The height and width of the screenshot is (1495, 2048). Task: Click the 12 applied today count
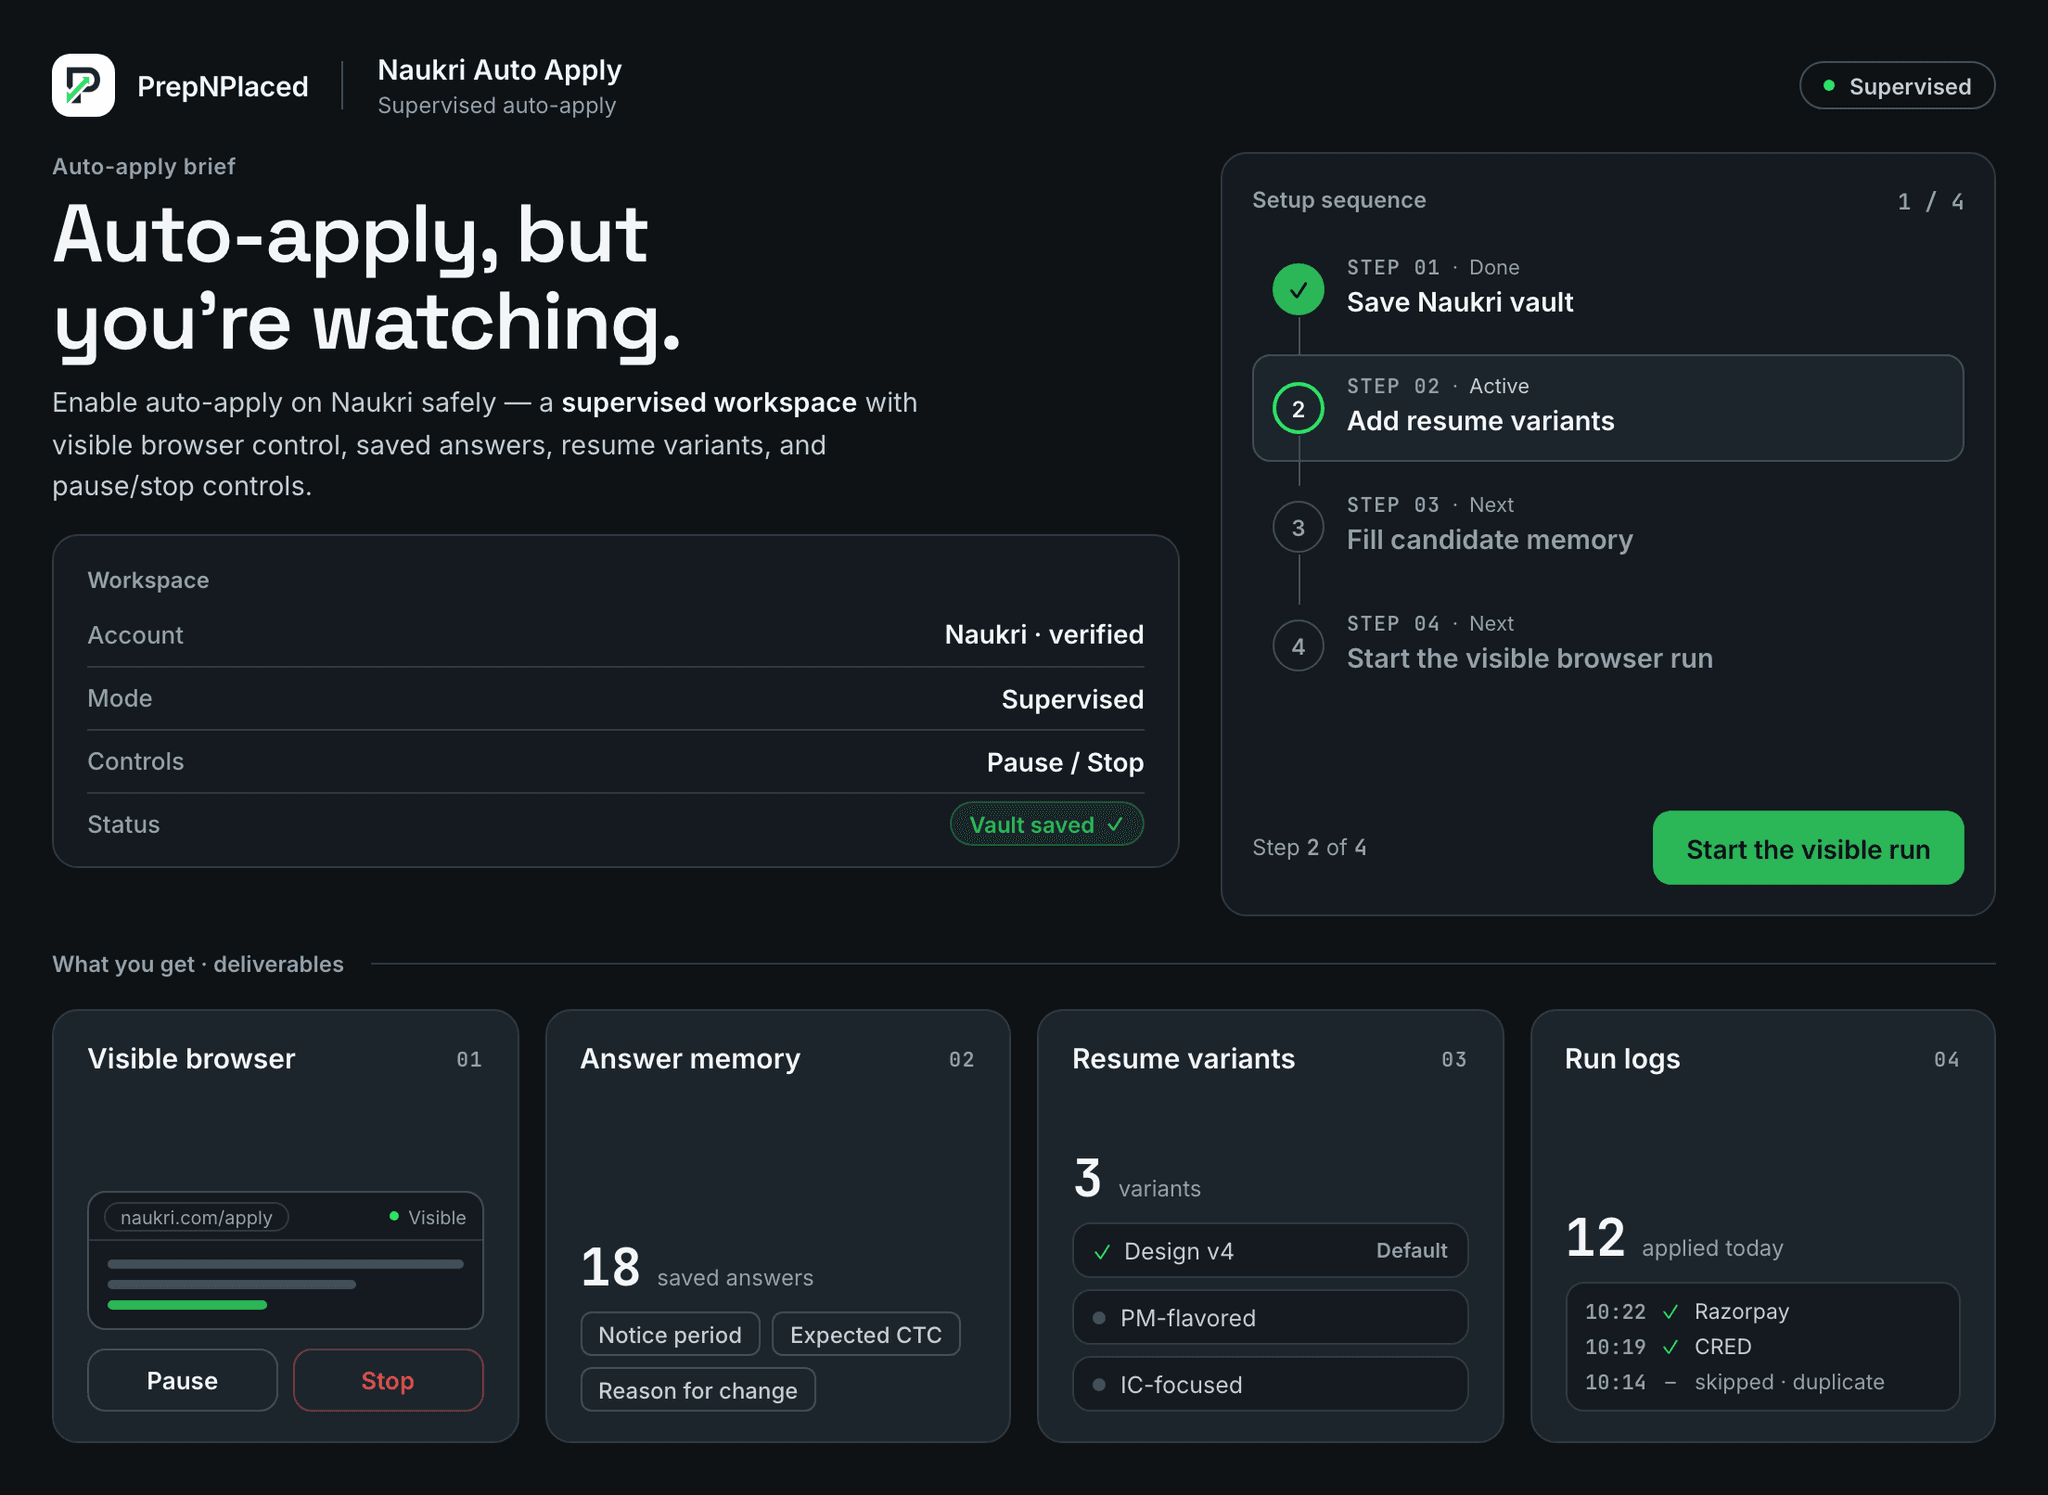[1674, 1238]
